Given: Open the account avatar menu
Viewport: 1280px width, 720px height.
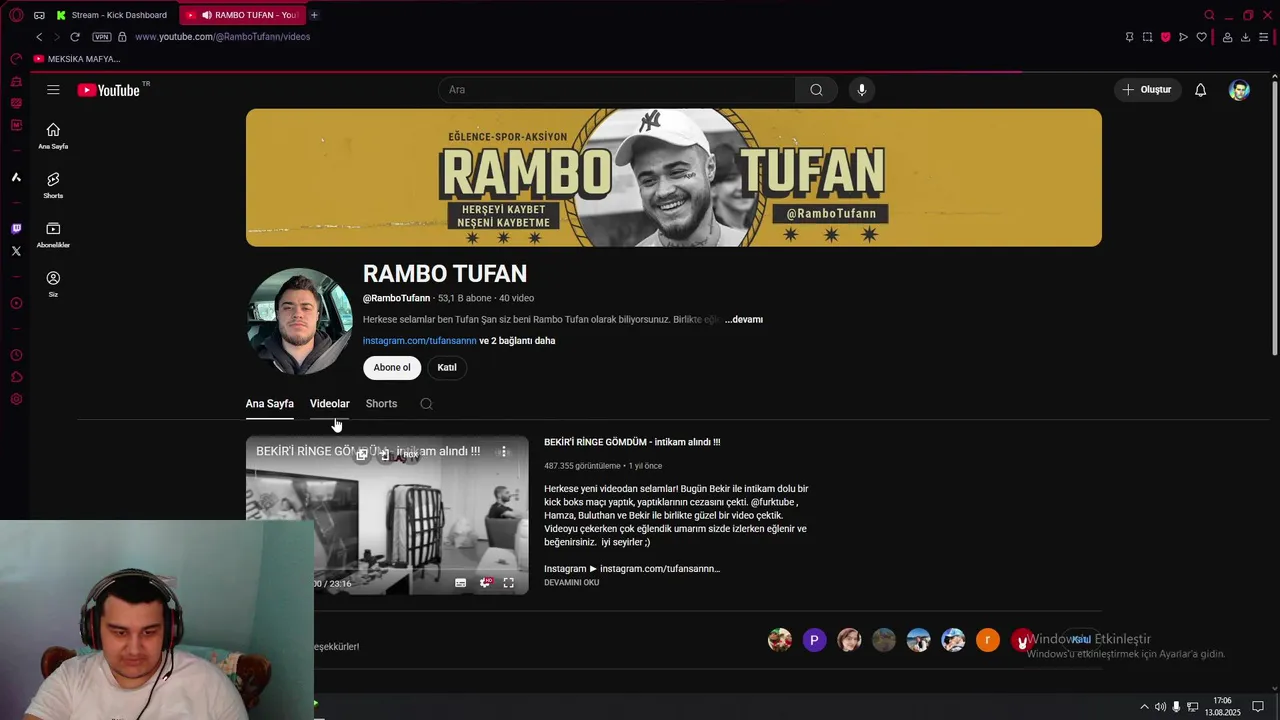Looking at the screenshot, I should [x=1239, y=90].
